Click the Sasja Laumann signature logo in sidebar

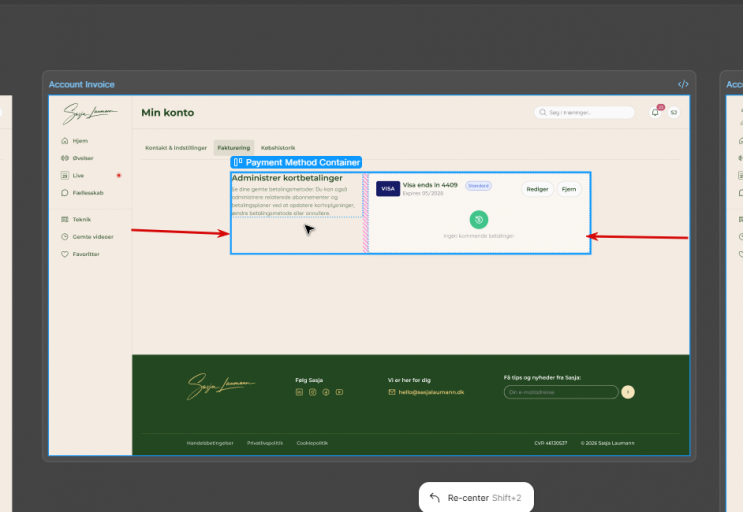pos(90,113)
